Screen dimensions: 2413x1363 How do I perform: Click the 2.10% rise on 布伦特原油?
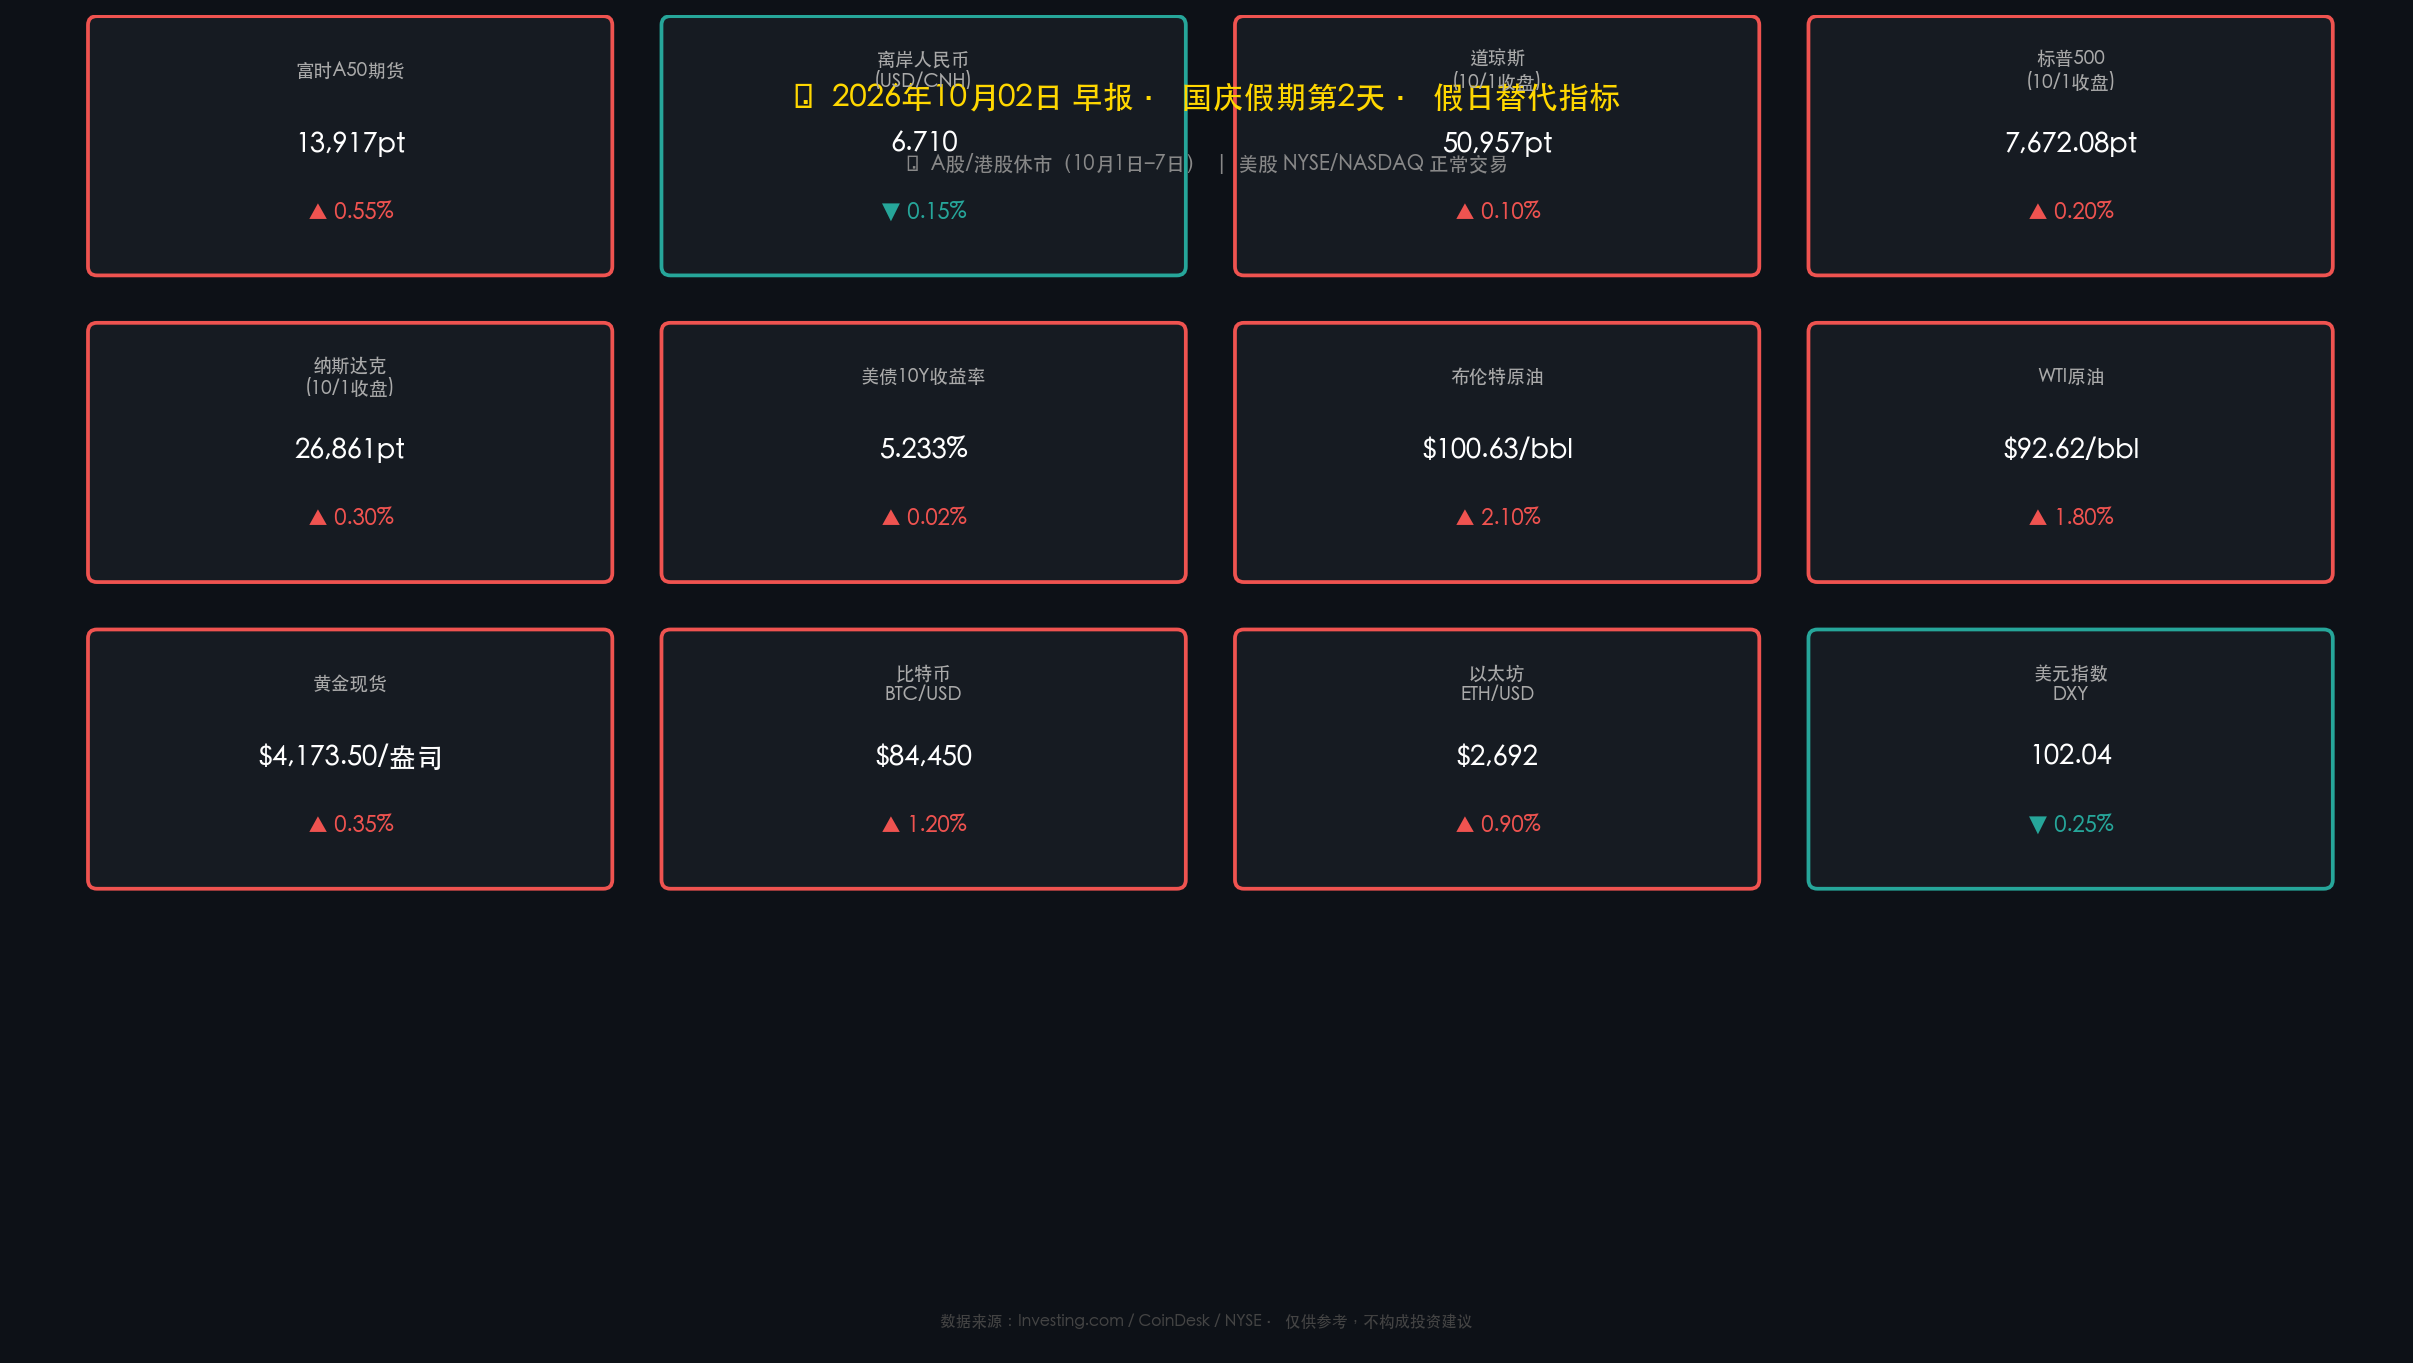[x=1497, y=517]
